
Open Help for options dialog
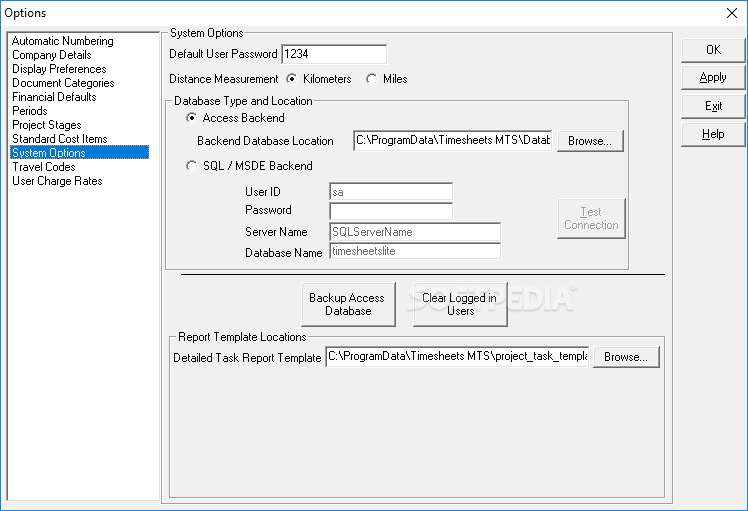click(713, 134)
